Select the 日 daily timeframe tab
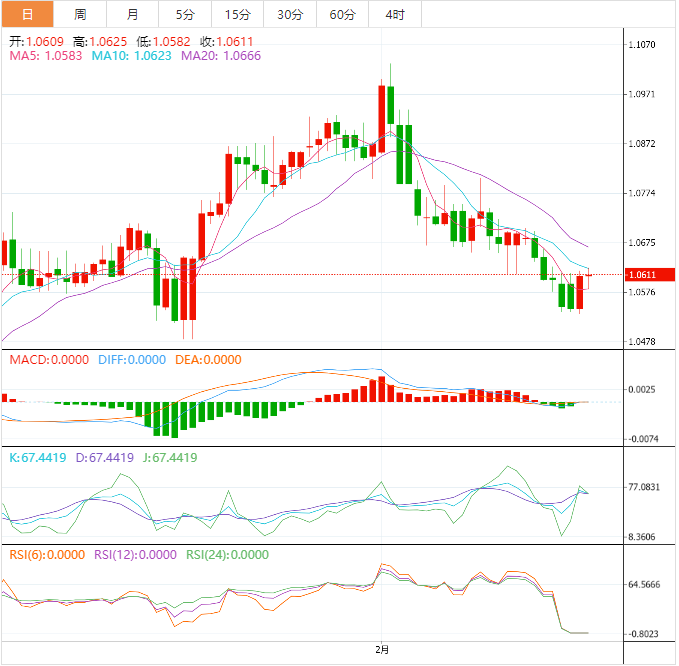Image resolution: width=679 pixels, height=666 pixels. point(27,14)
